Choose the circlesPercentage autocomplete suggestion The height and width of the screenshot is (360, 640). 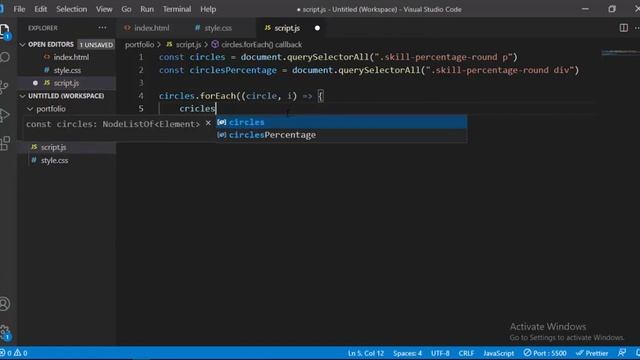(341, 135)
